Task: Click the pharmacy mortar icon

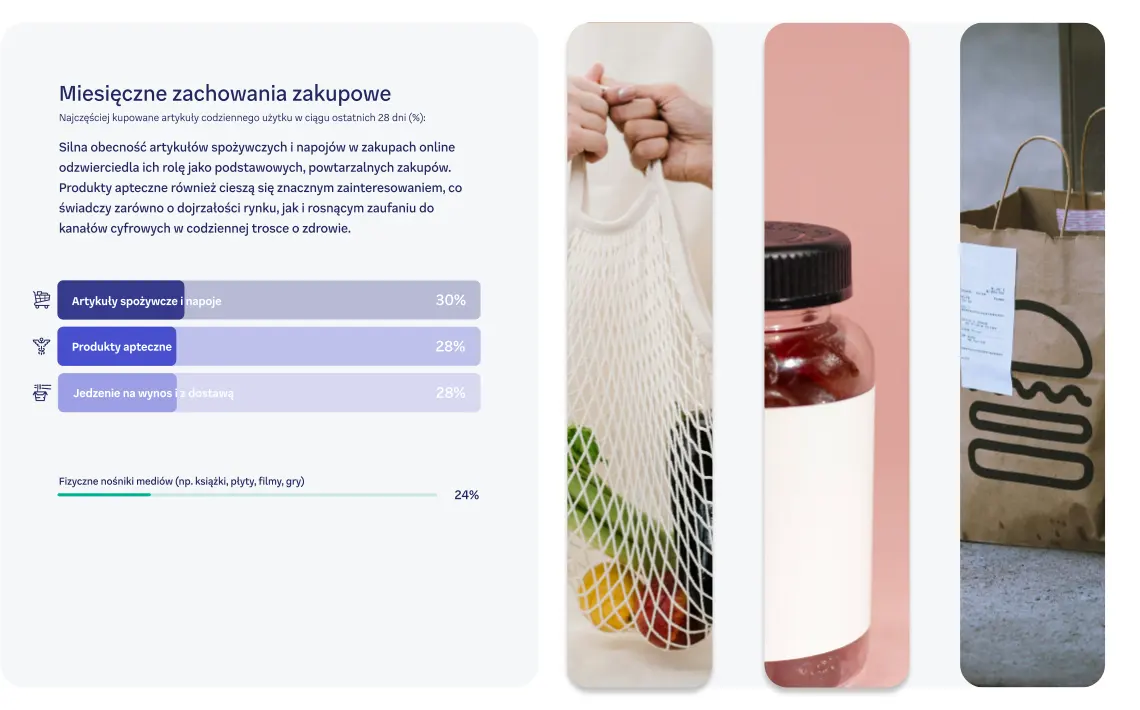Action: (x=41, y=346)
